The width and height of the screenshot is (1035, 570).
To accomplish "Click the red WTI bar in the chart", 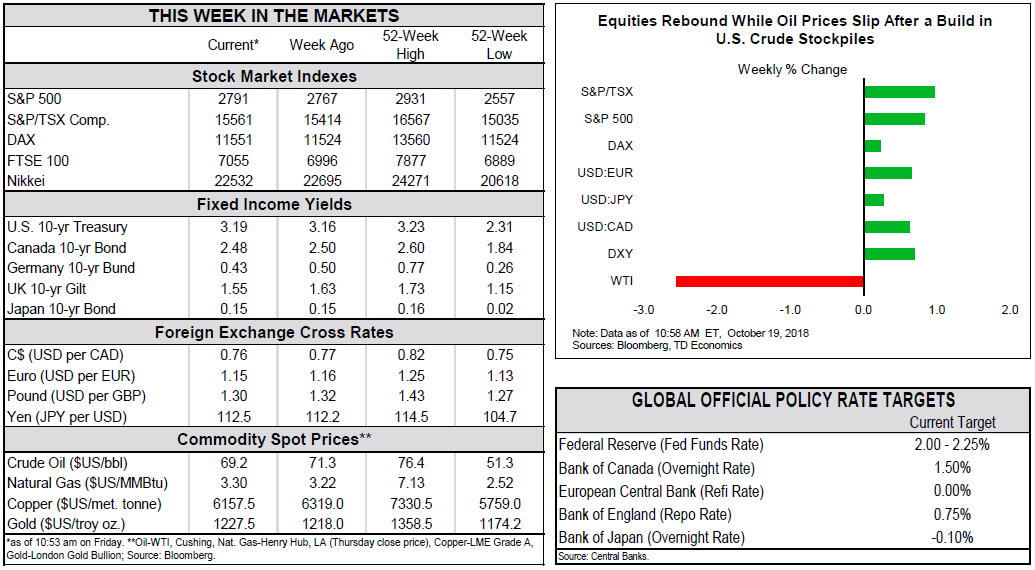I will point(769,281).
